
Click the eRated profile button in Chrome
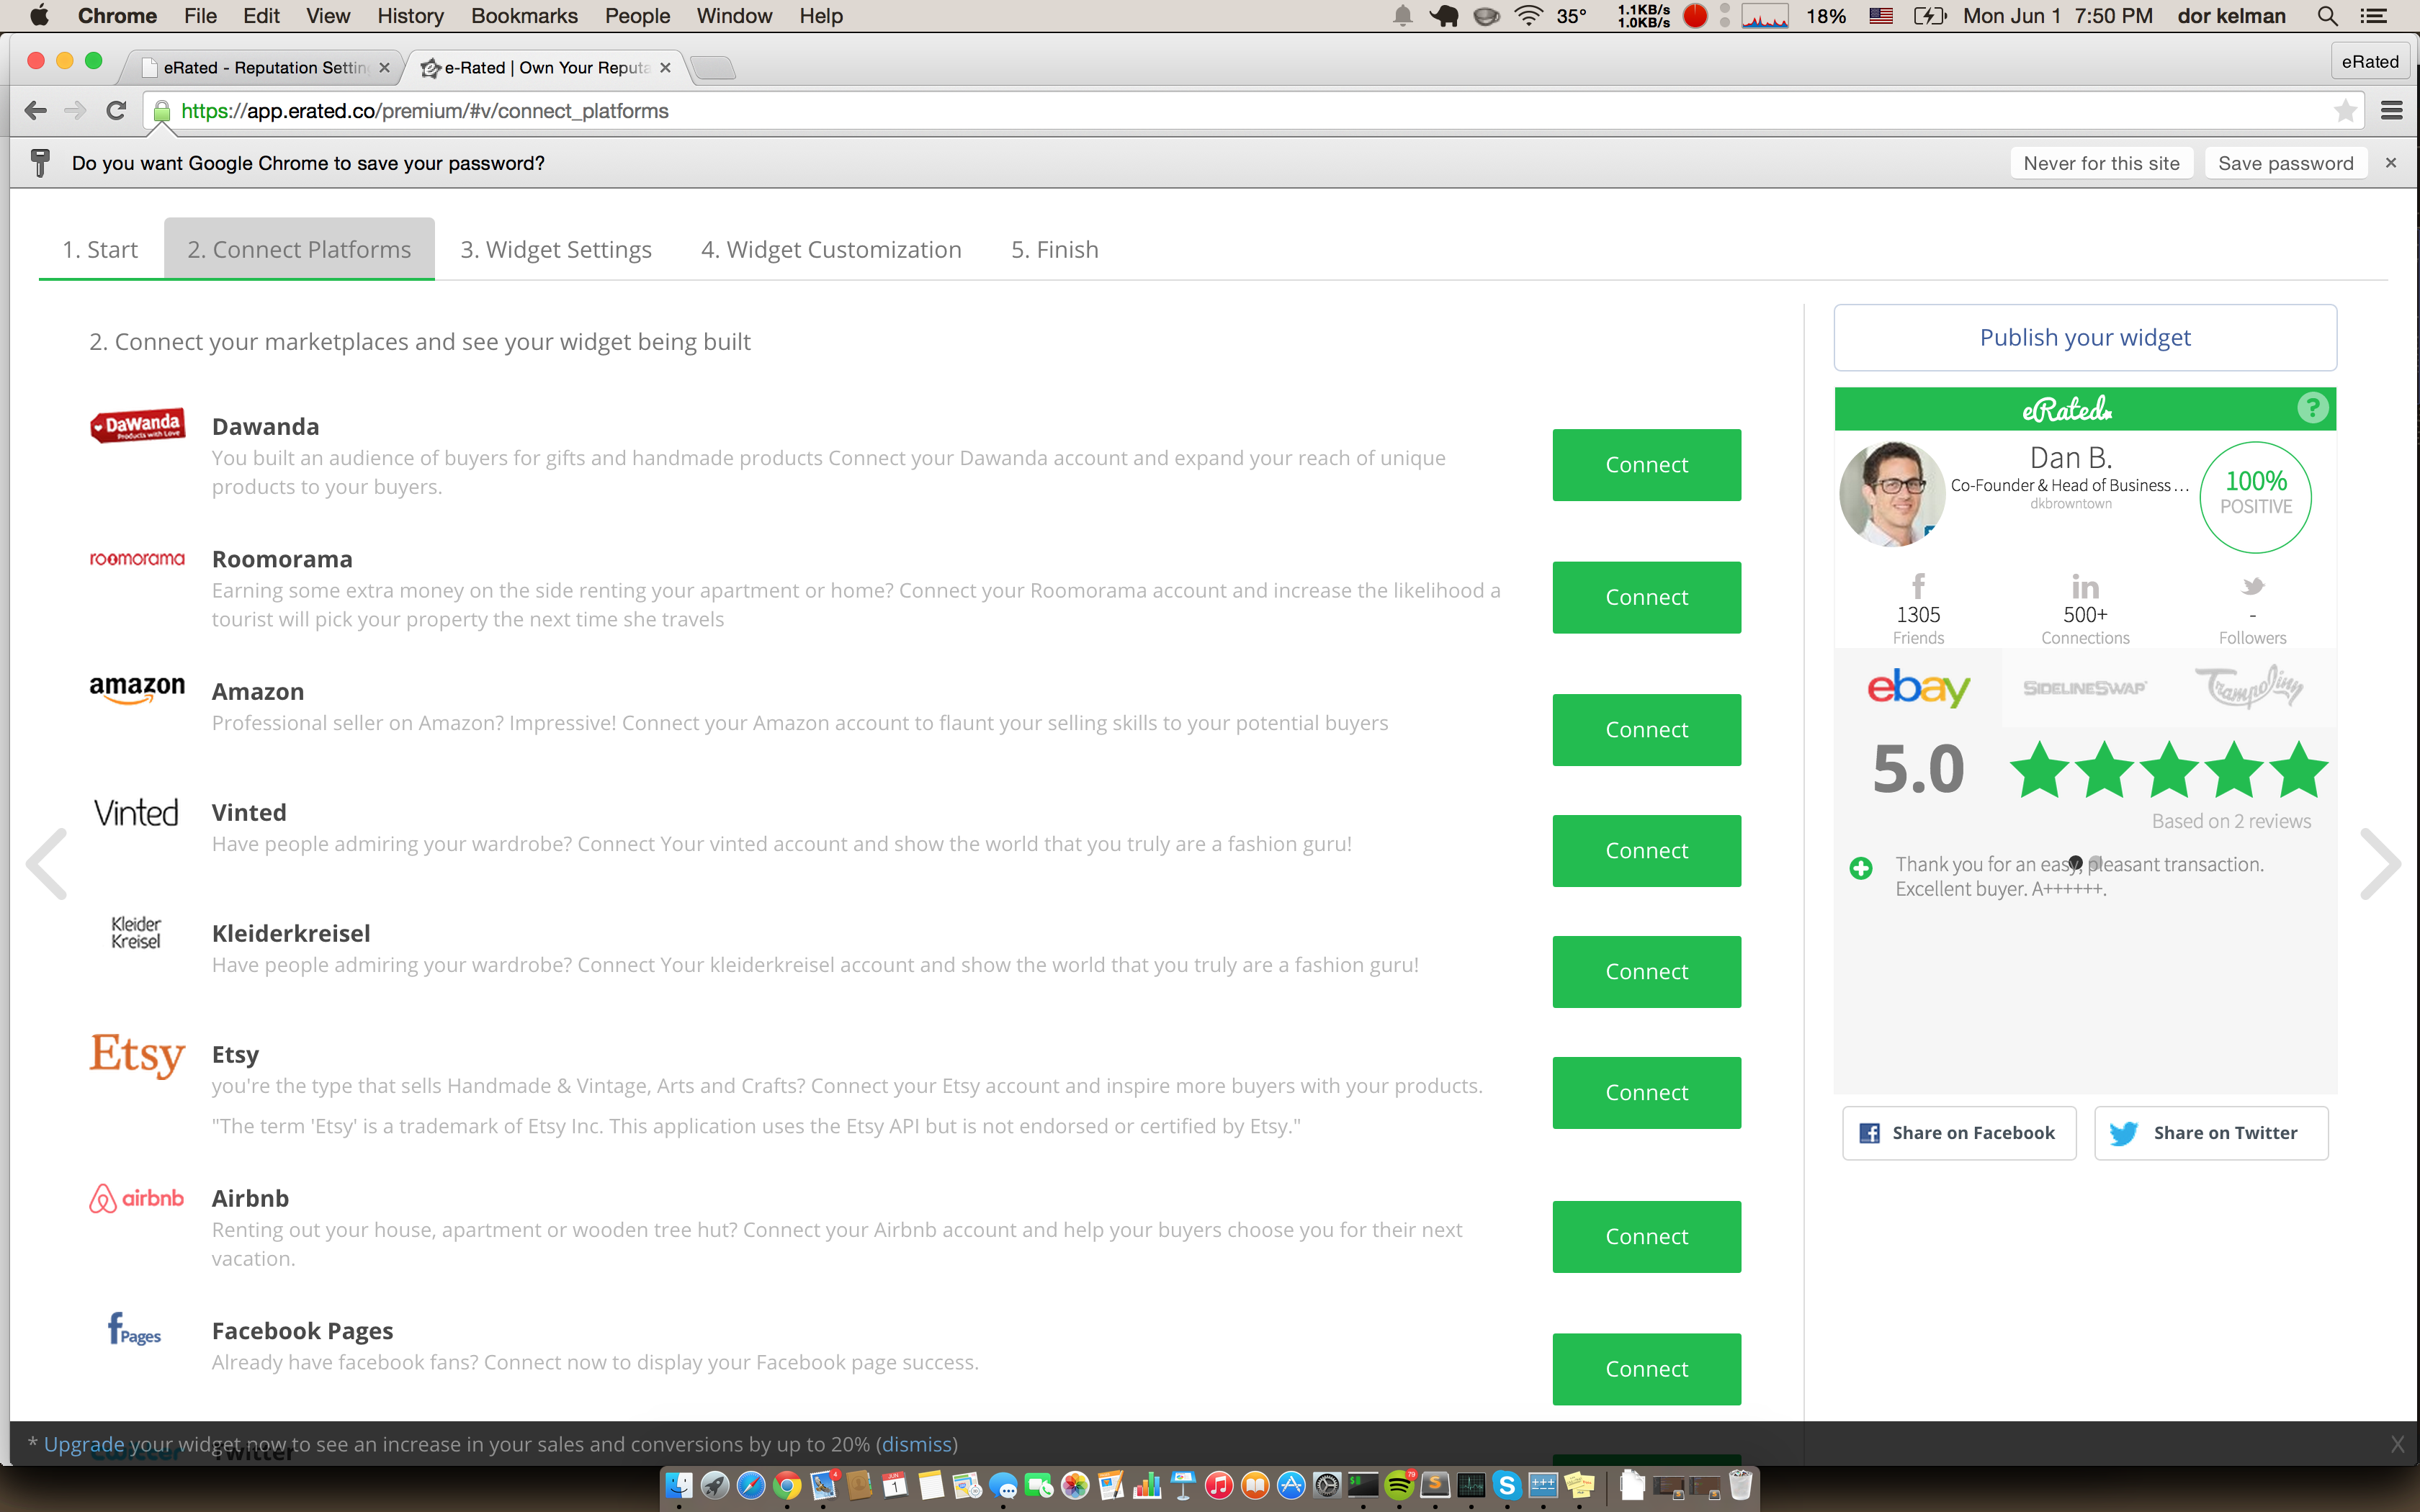coord(2369,62)
